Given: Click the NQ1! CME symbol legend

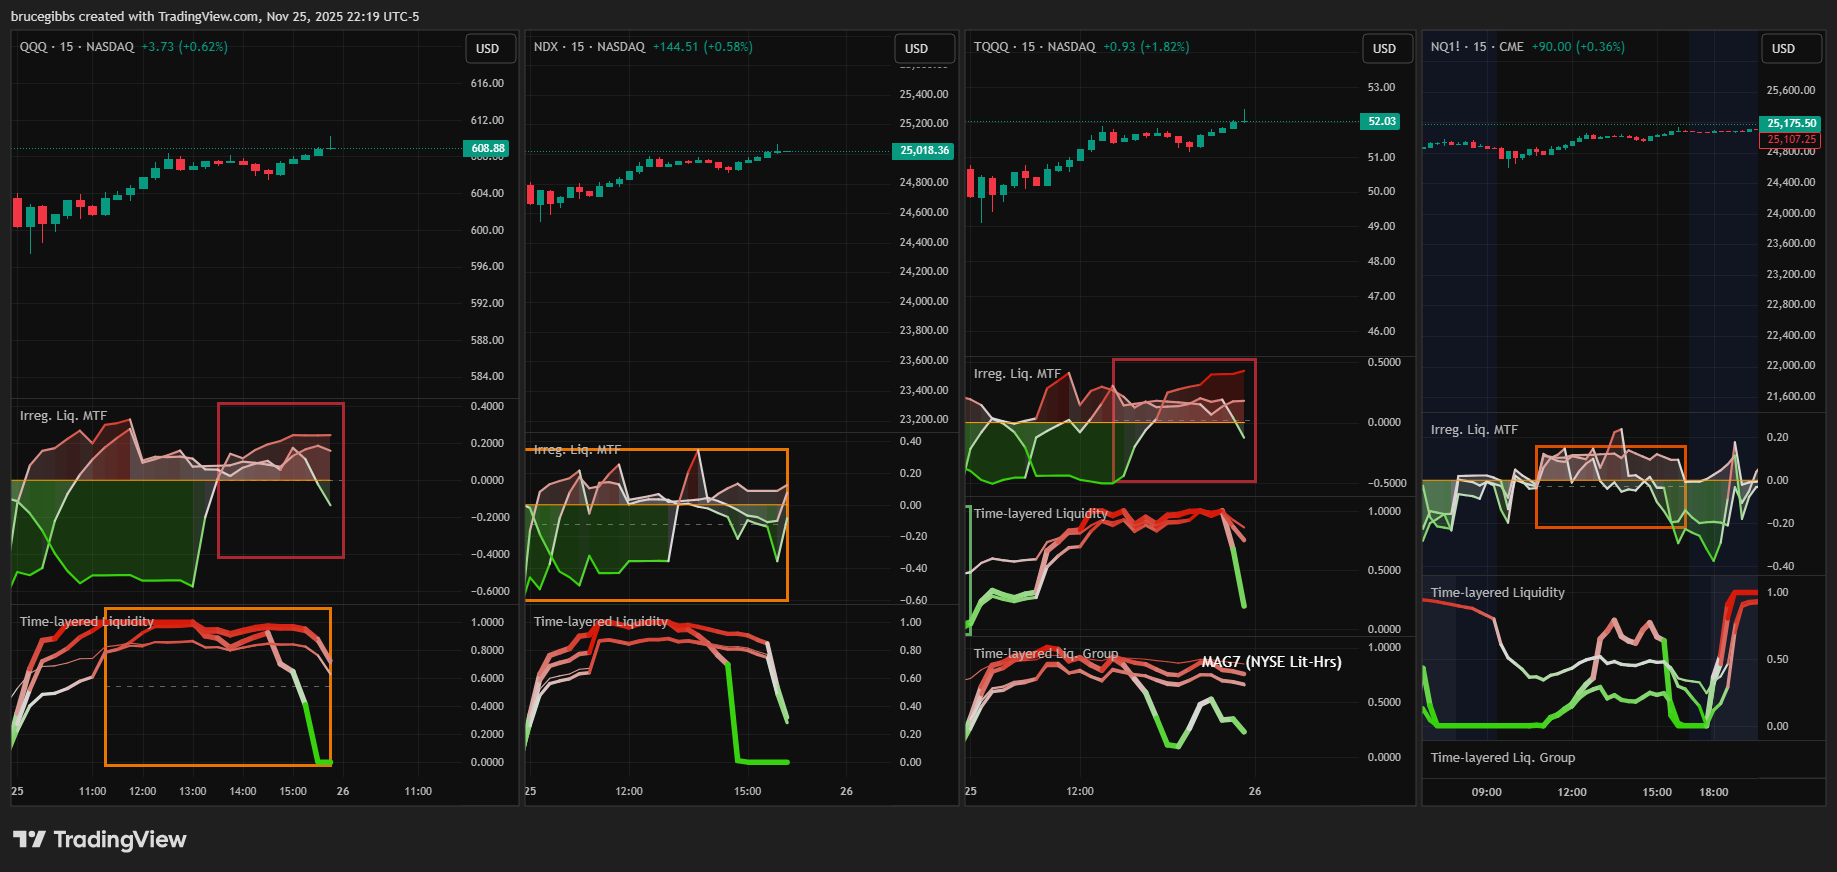Looking at the screenshot, I should [x=1477, y=47].
